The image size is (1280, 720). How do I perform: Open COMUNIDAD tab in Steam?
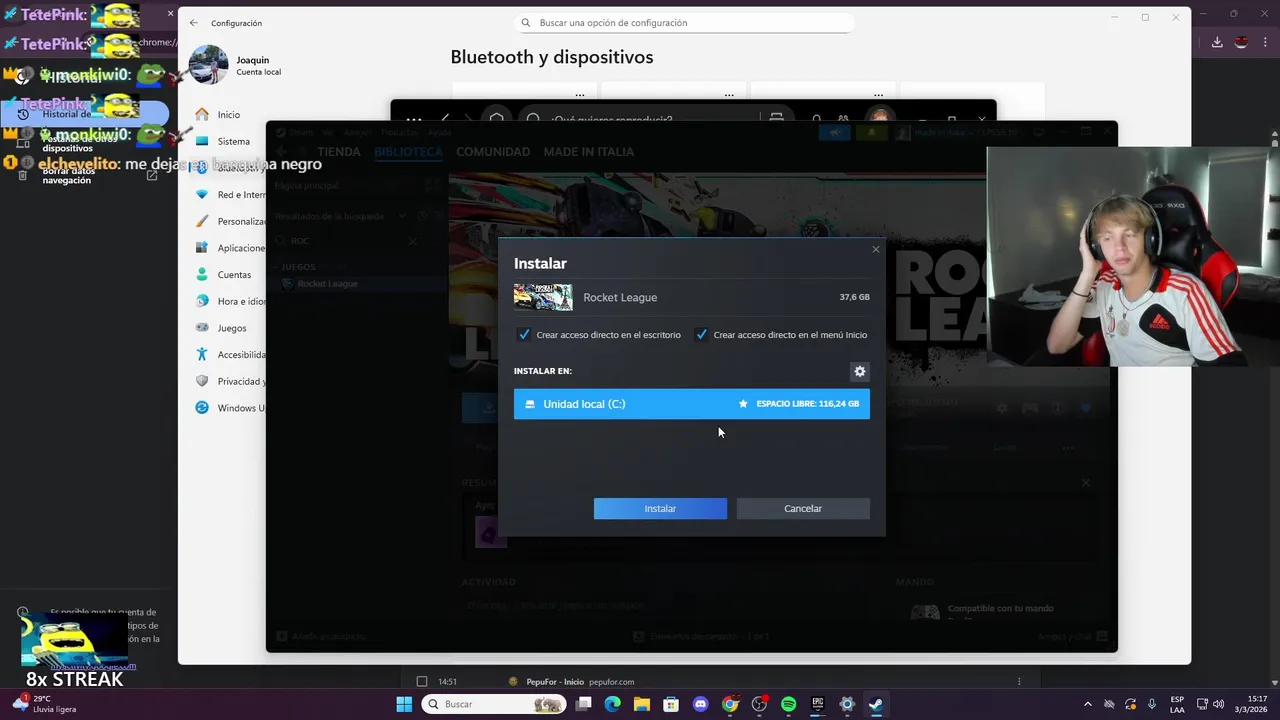[493, 152]
